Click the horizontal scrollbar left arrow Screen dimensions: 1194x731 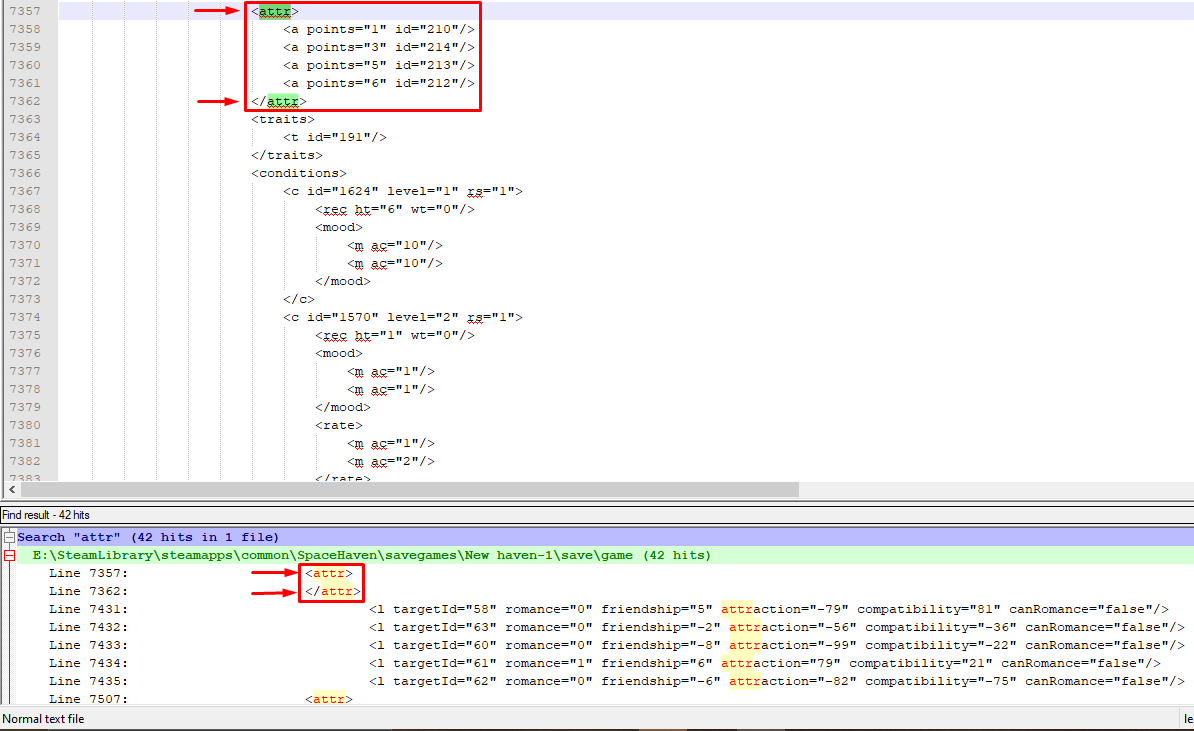(11, 490)
